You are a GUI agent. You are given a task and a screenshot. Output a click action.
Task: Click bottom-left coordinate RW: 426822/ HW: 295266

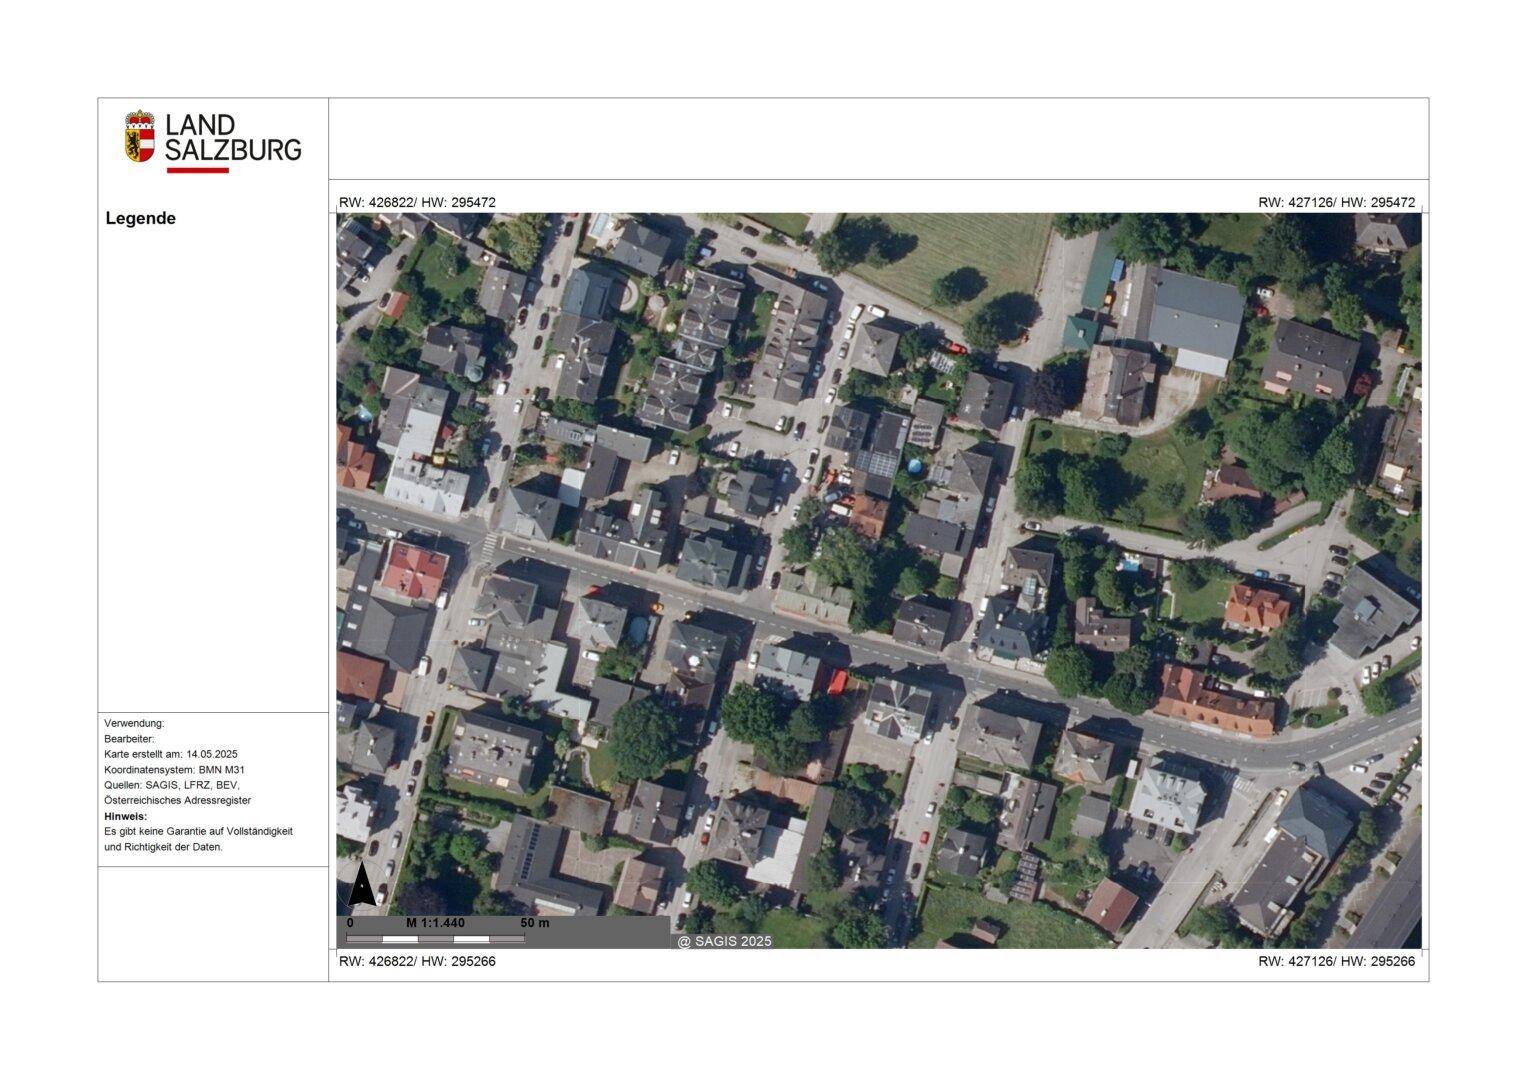click(417, 961)
